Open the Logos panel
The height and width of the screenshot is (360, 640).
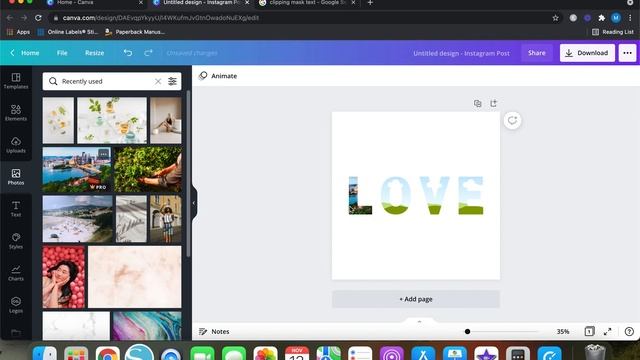tap(16, 305)
